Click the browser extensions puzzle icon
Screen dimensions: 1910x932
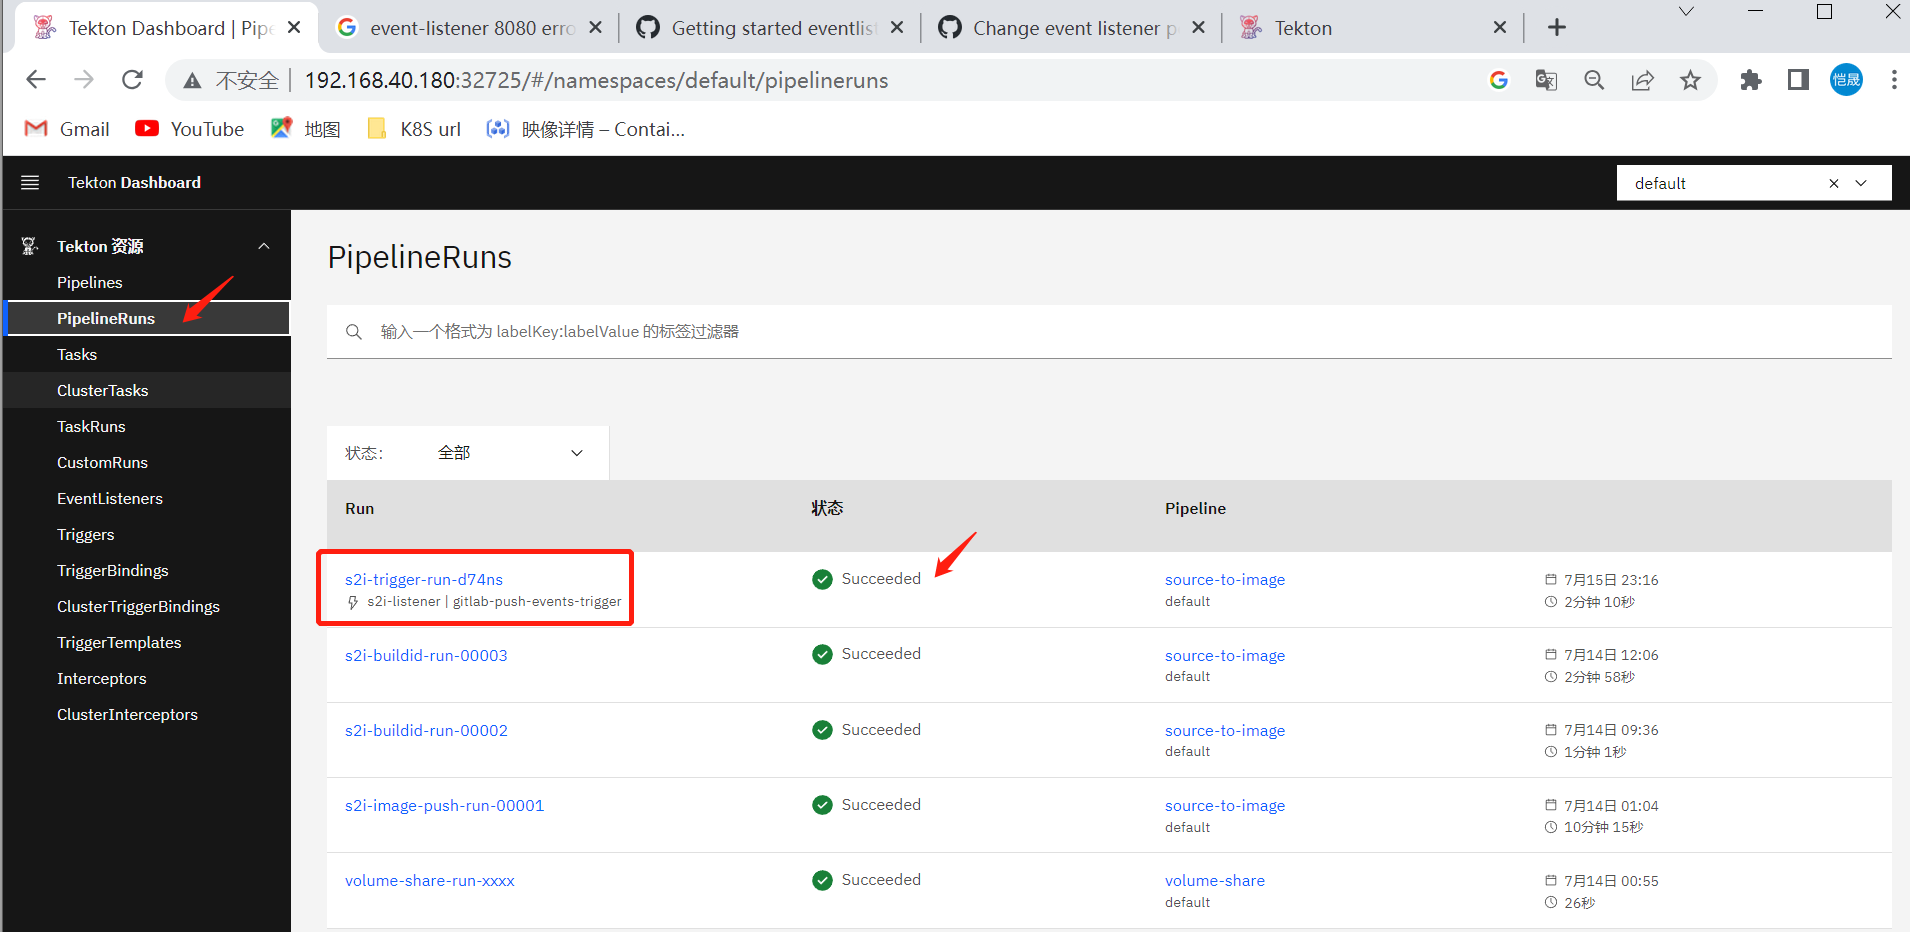coord(1751,80)
